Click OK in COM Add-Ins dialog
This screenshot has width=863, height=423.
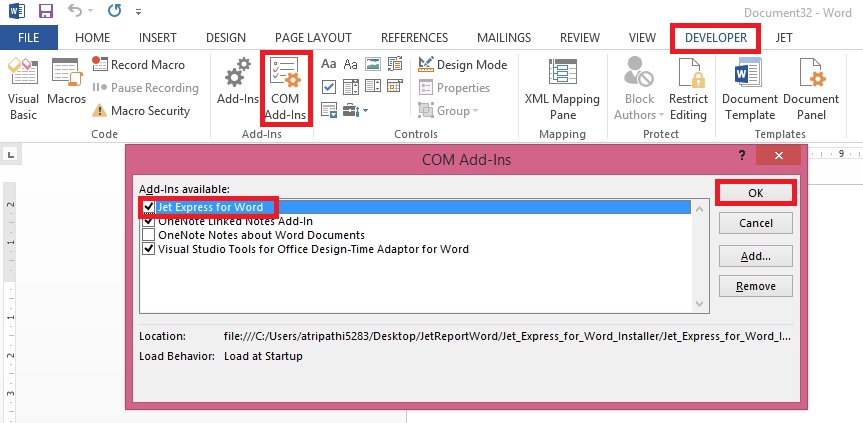tap(756, 191)
